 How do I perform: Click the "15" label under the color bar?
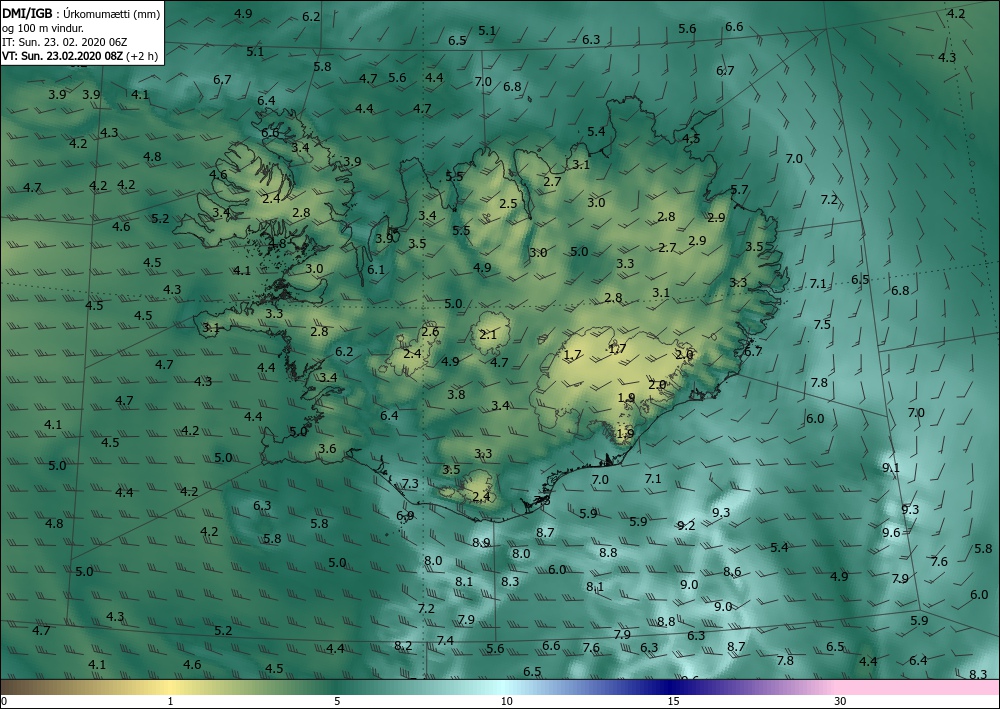point(673,701)
